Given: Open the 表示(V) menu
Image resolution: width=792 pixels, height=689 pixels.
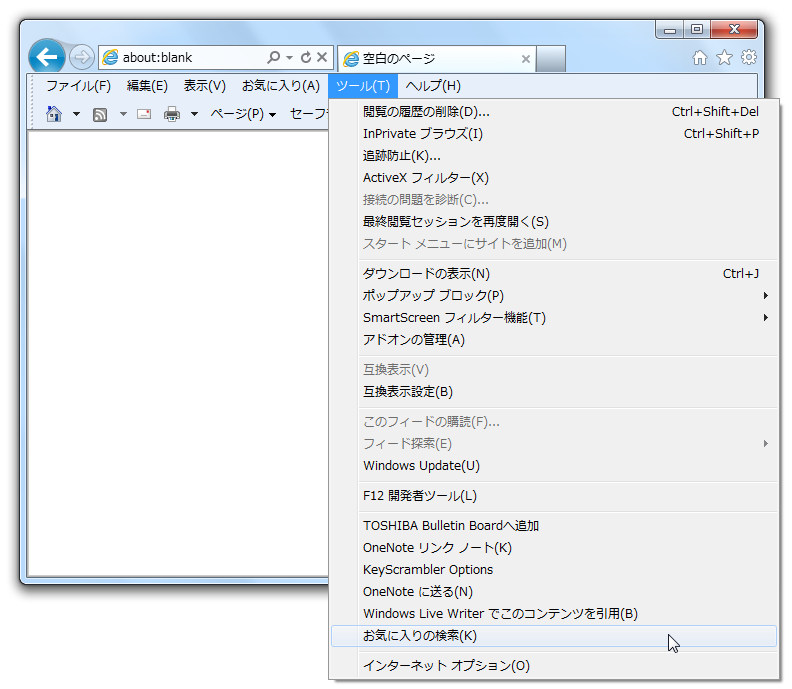Looking at the screenshot, I should coord(205,86).
